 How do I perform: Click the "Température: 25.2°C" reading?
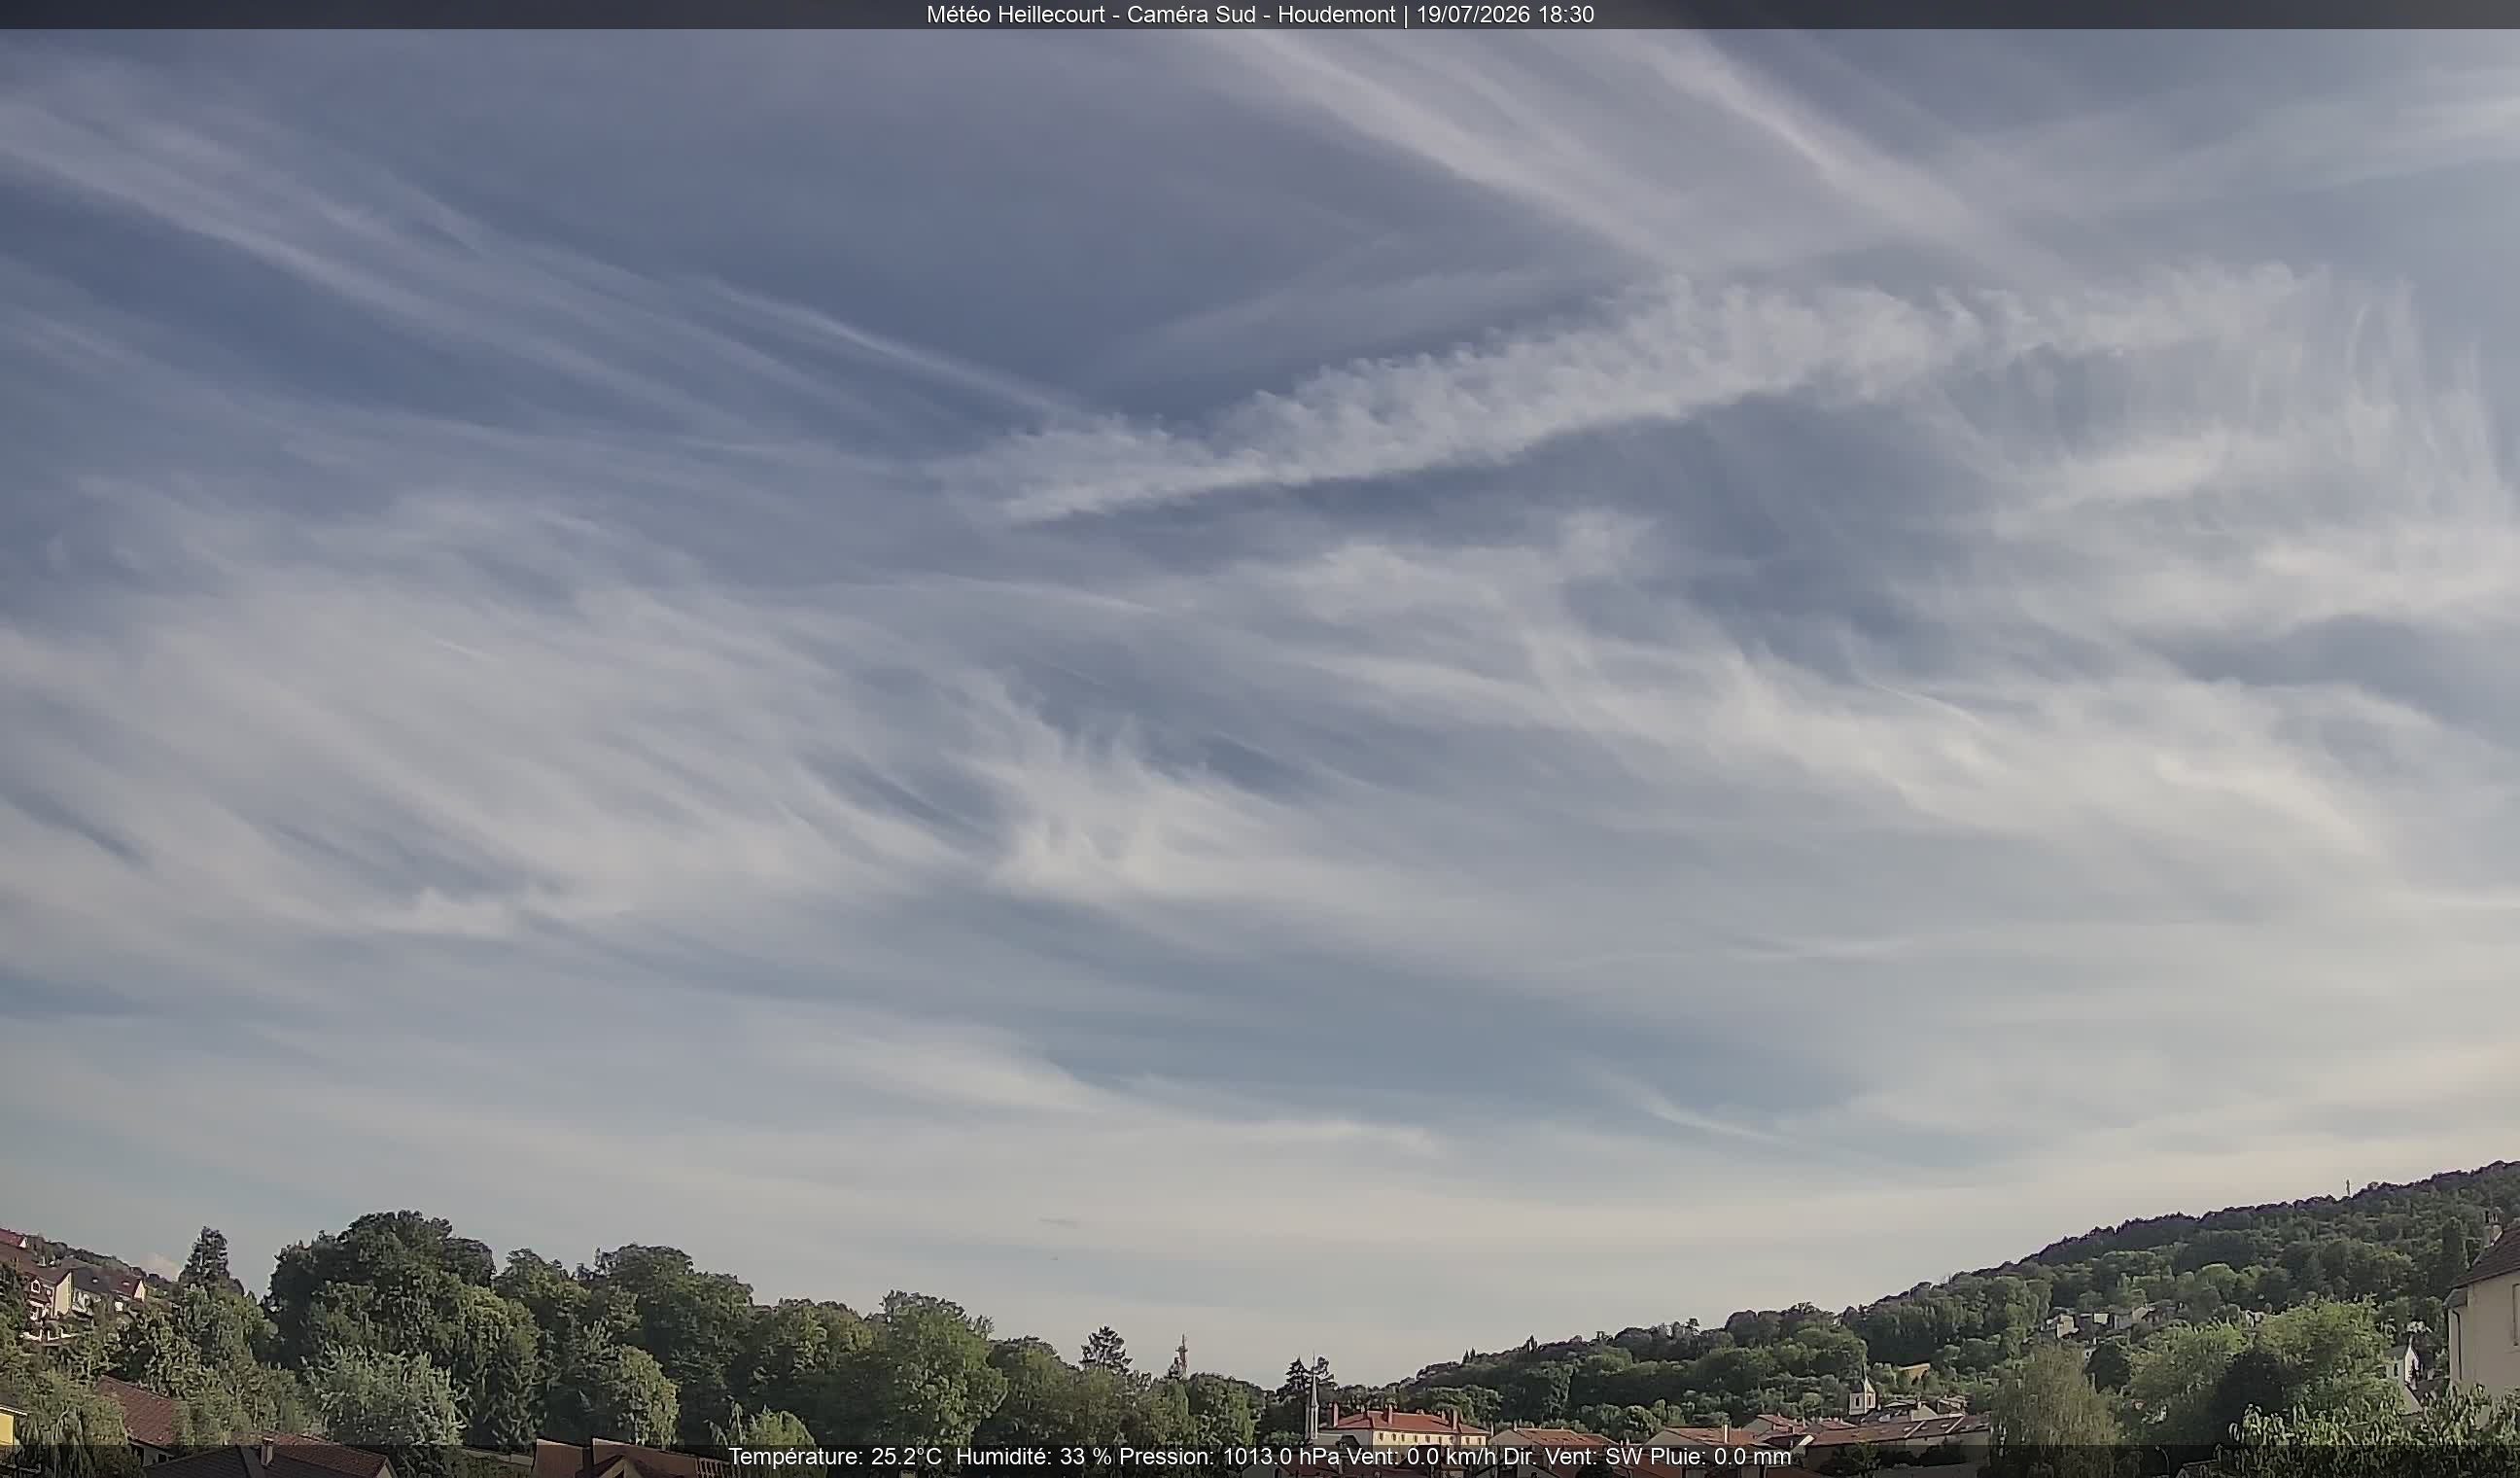[x=835, y=1457]
